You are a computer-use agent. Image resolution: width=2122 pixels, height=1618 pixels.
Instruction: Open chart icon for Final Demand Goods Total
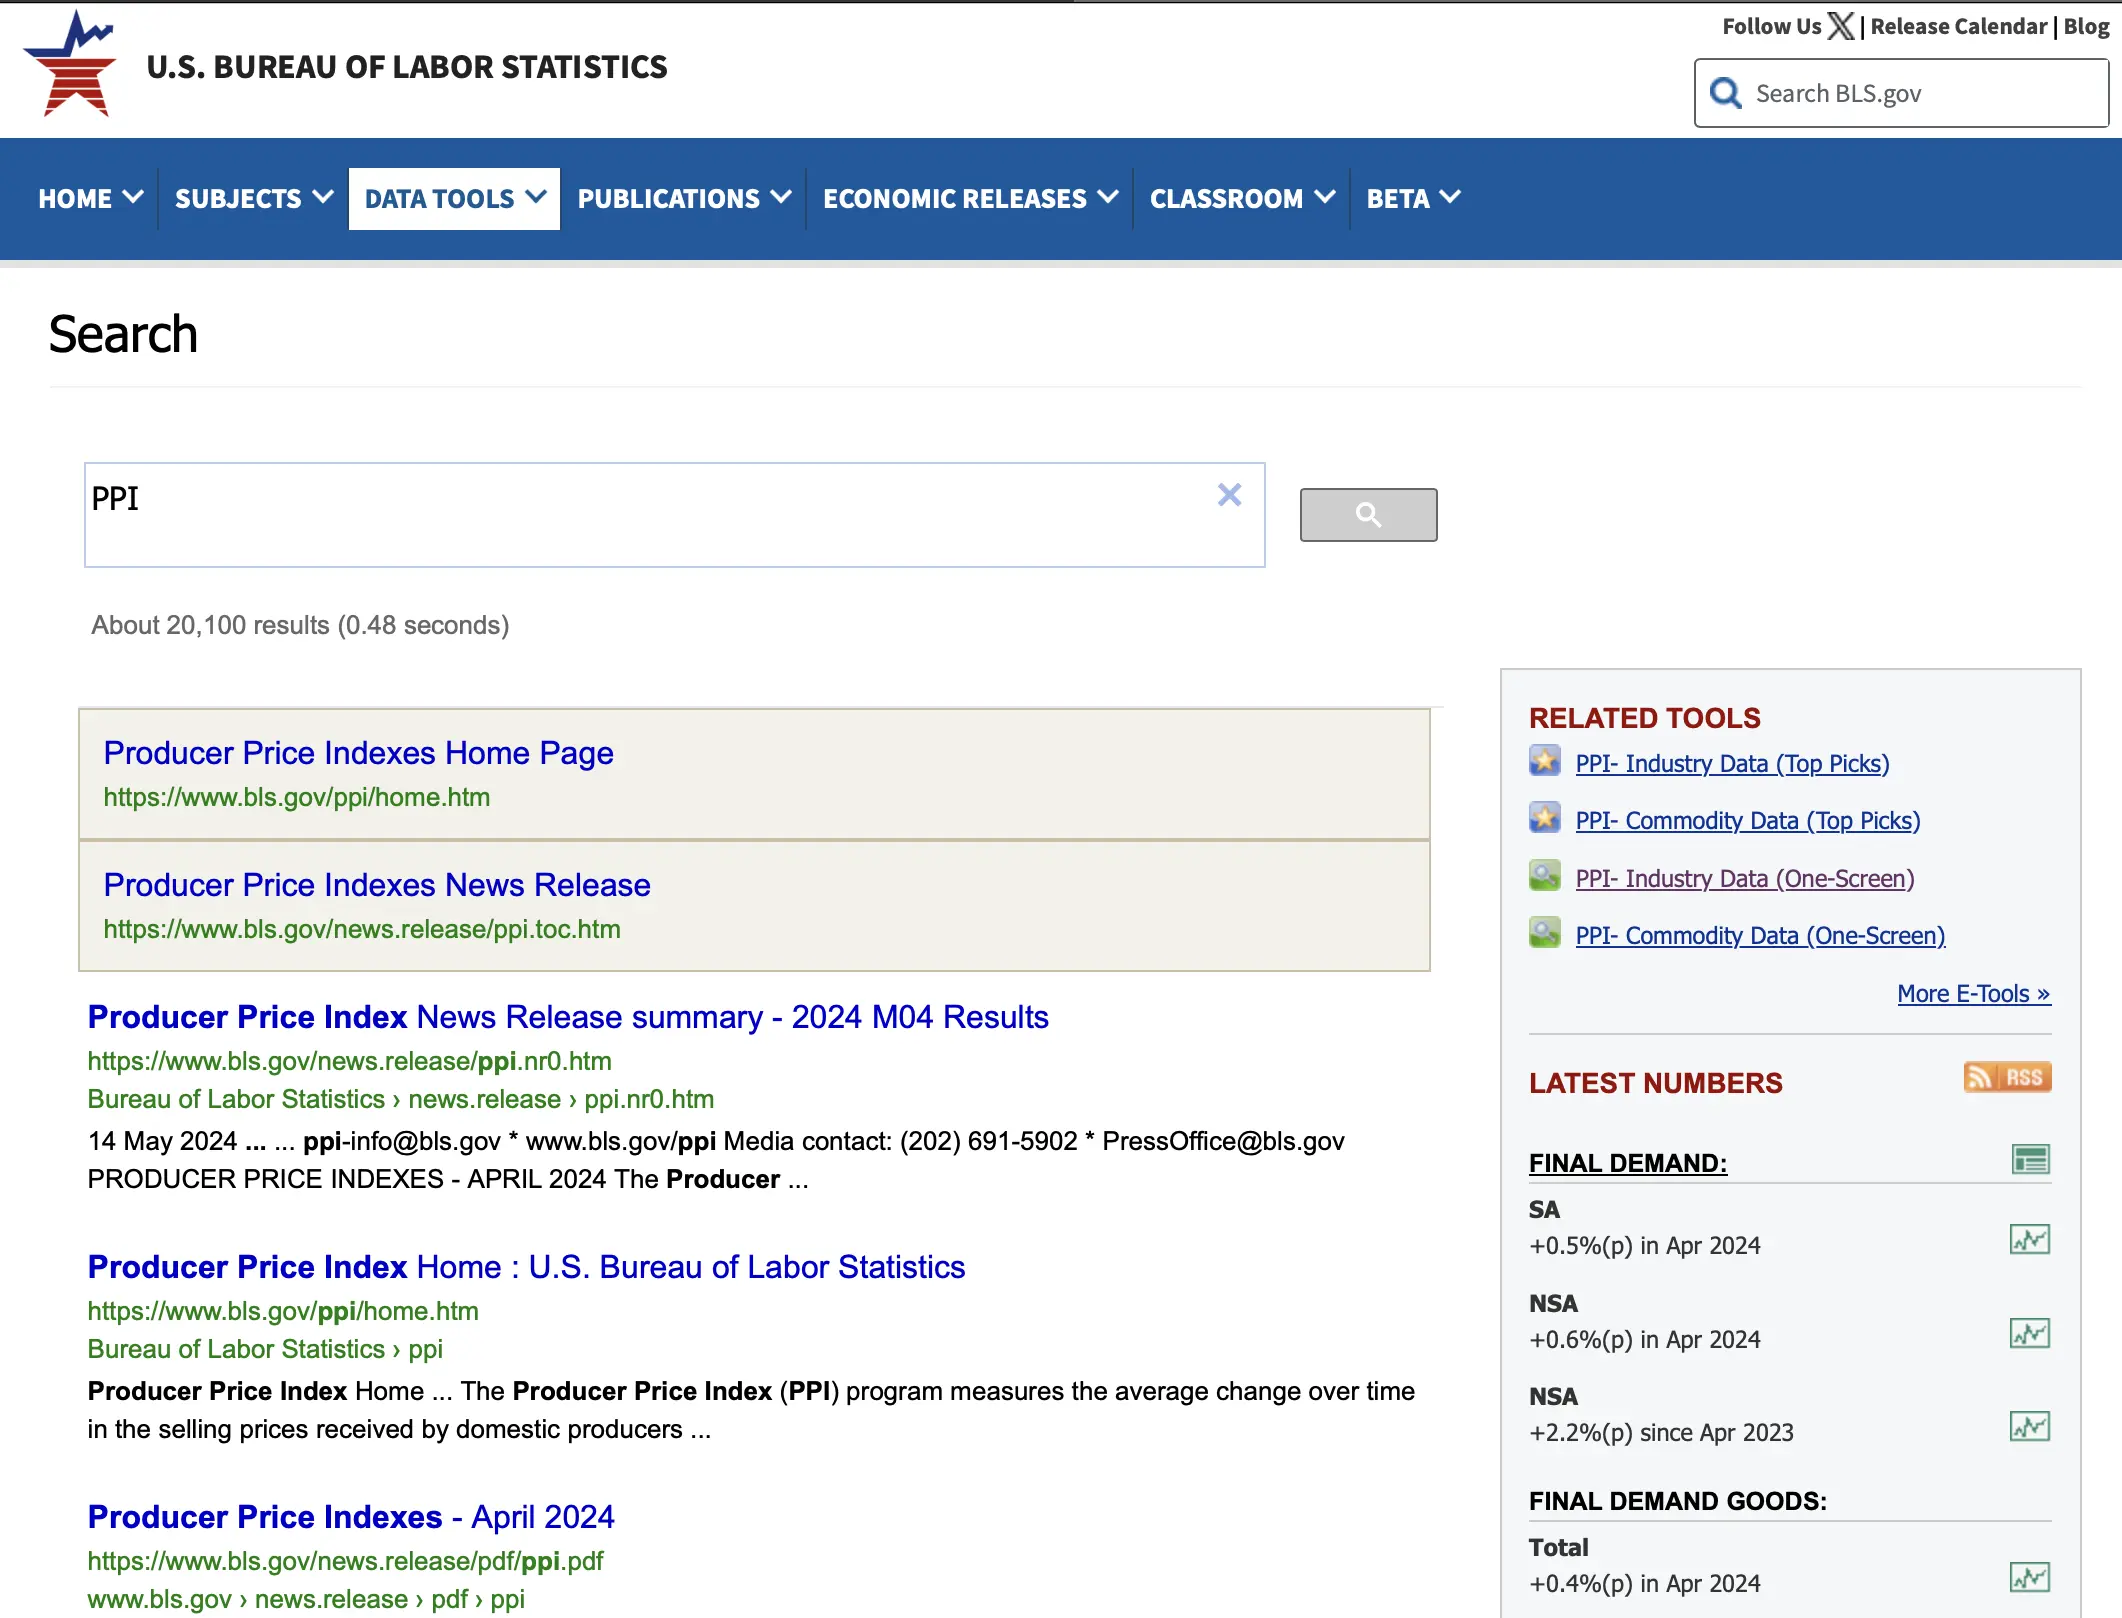point(2030,1578)
